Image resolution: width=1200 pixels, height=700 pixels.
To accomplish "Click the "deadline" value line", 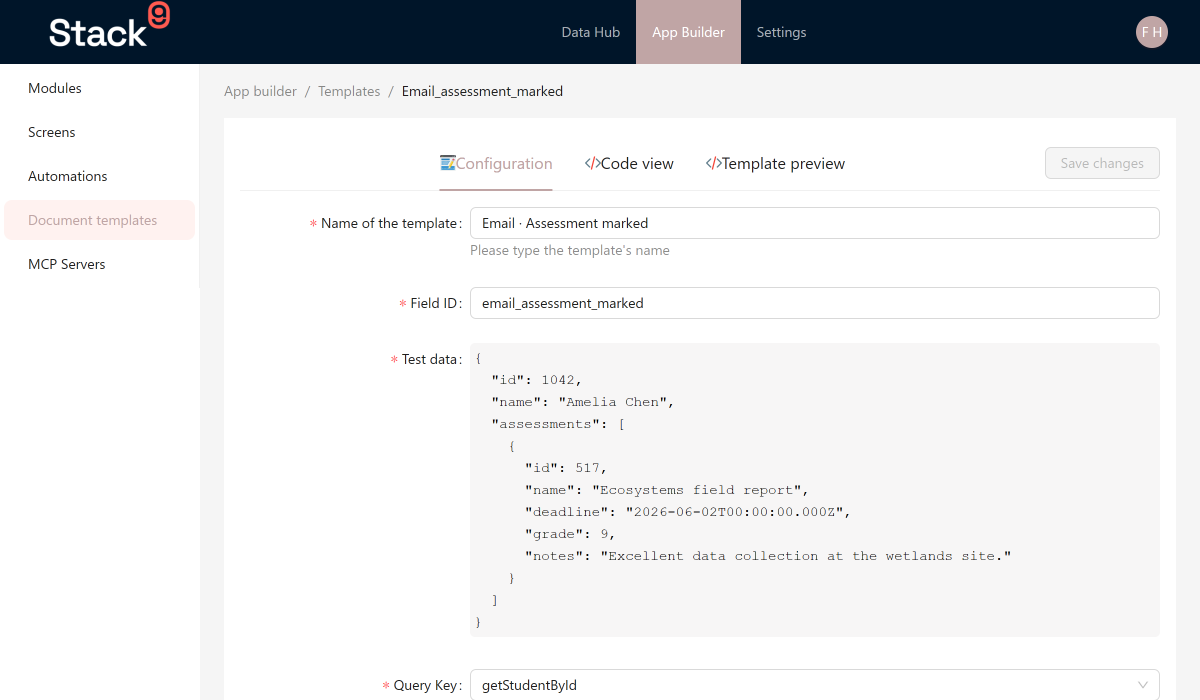I will coord(688,512).
